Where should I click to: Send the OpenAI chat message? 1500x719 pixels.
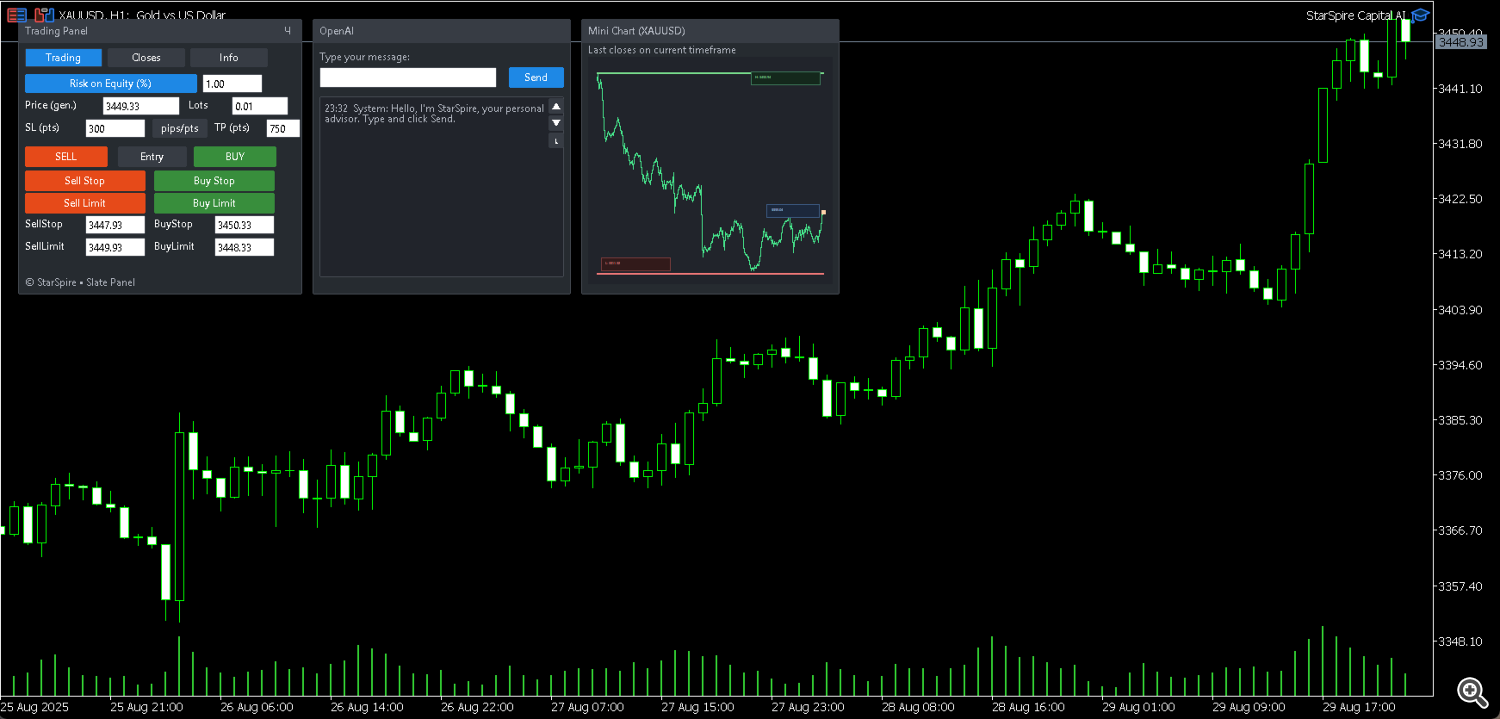click(536, 78)
